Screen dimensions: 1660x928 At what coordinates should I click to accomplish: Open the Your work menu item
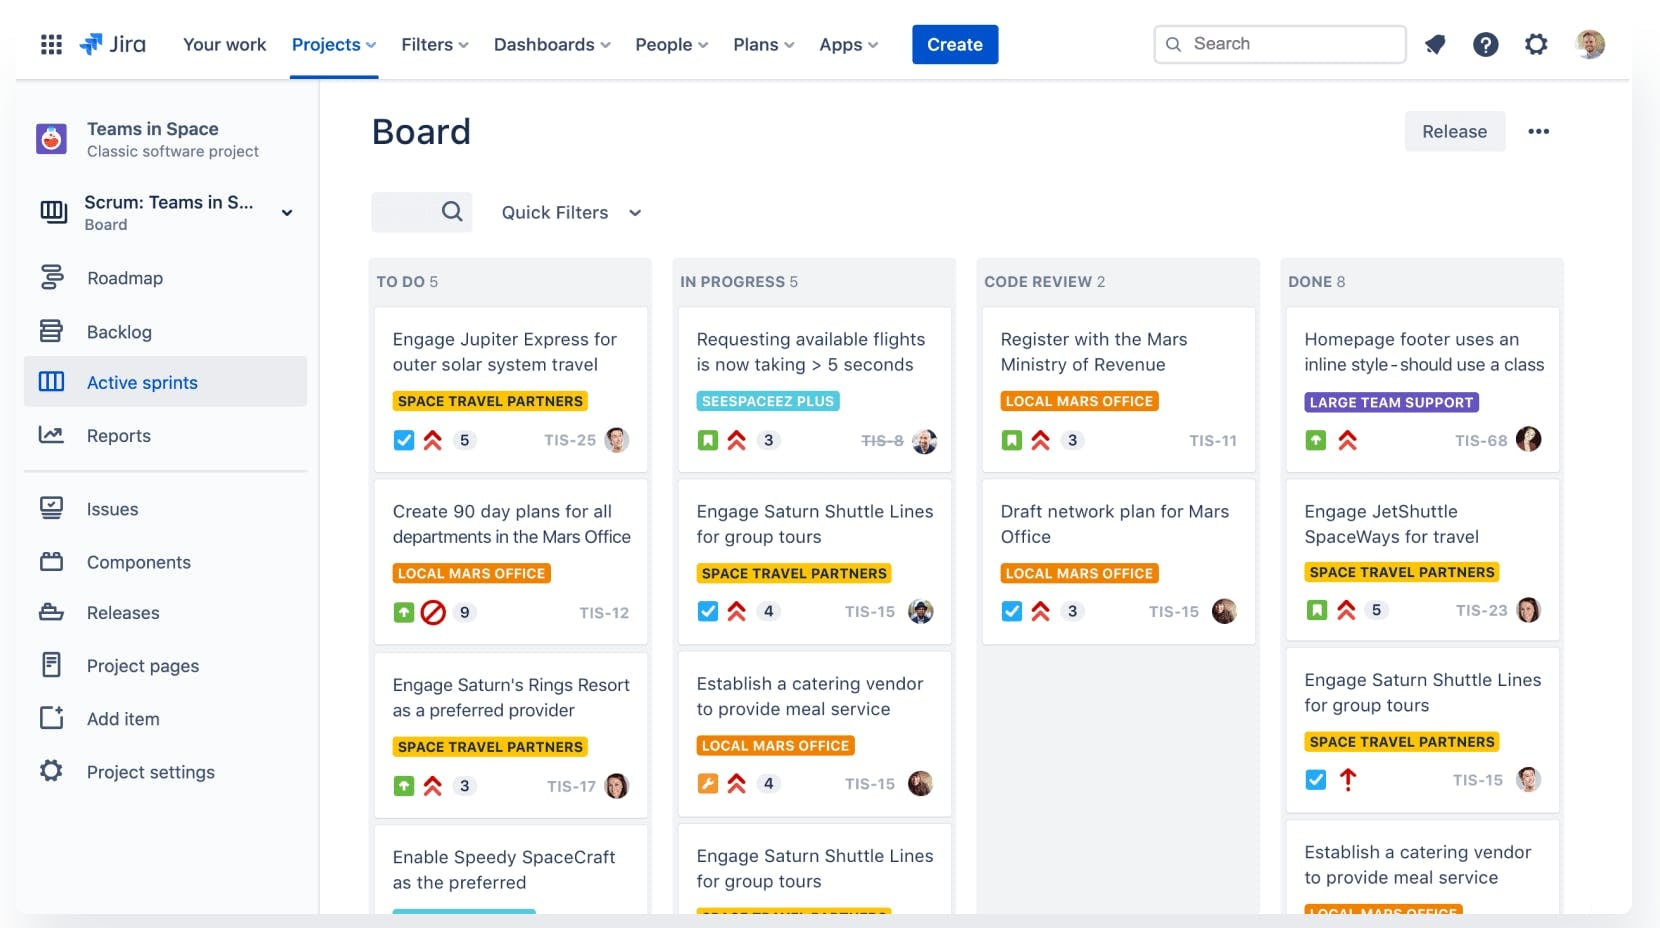224,44
